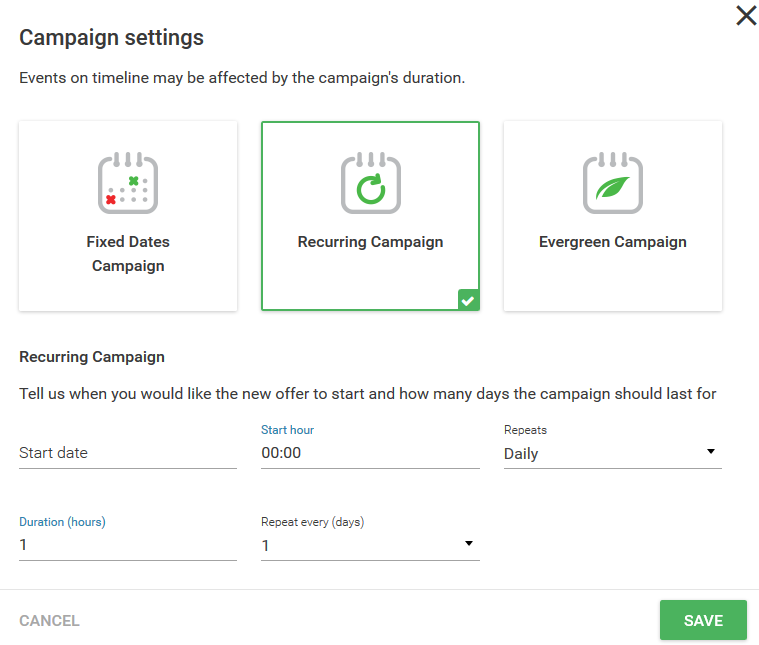Screen dimensions: 759x645
Task: Click the Campaign settings heading
Action: coord(111,37)
